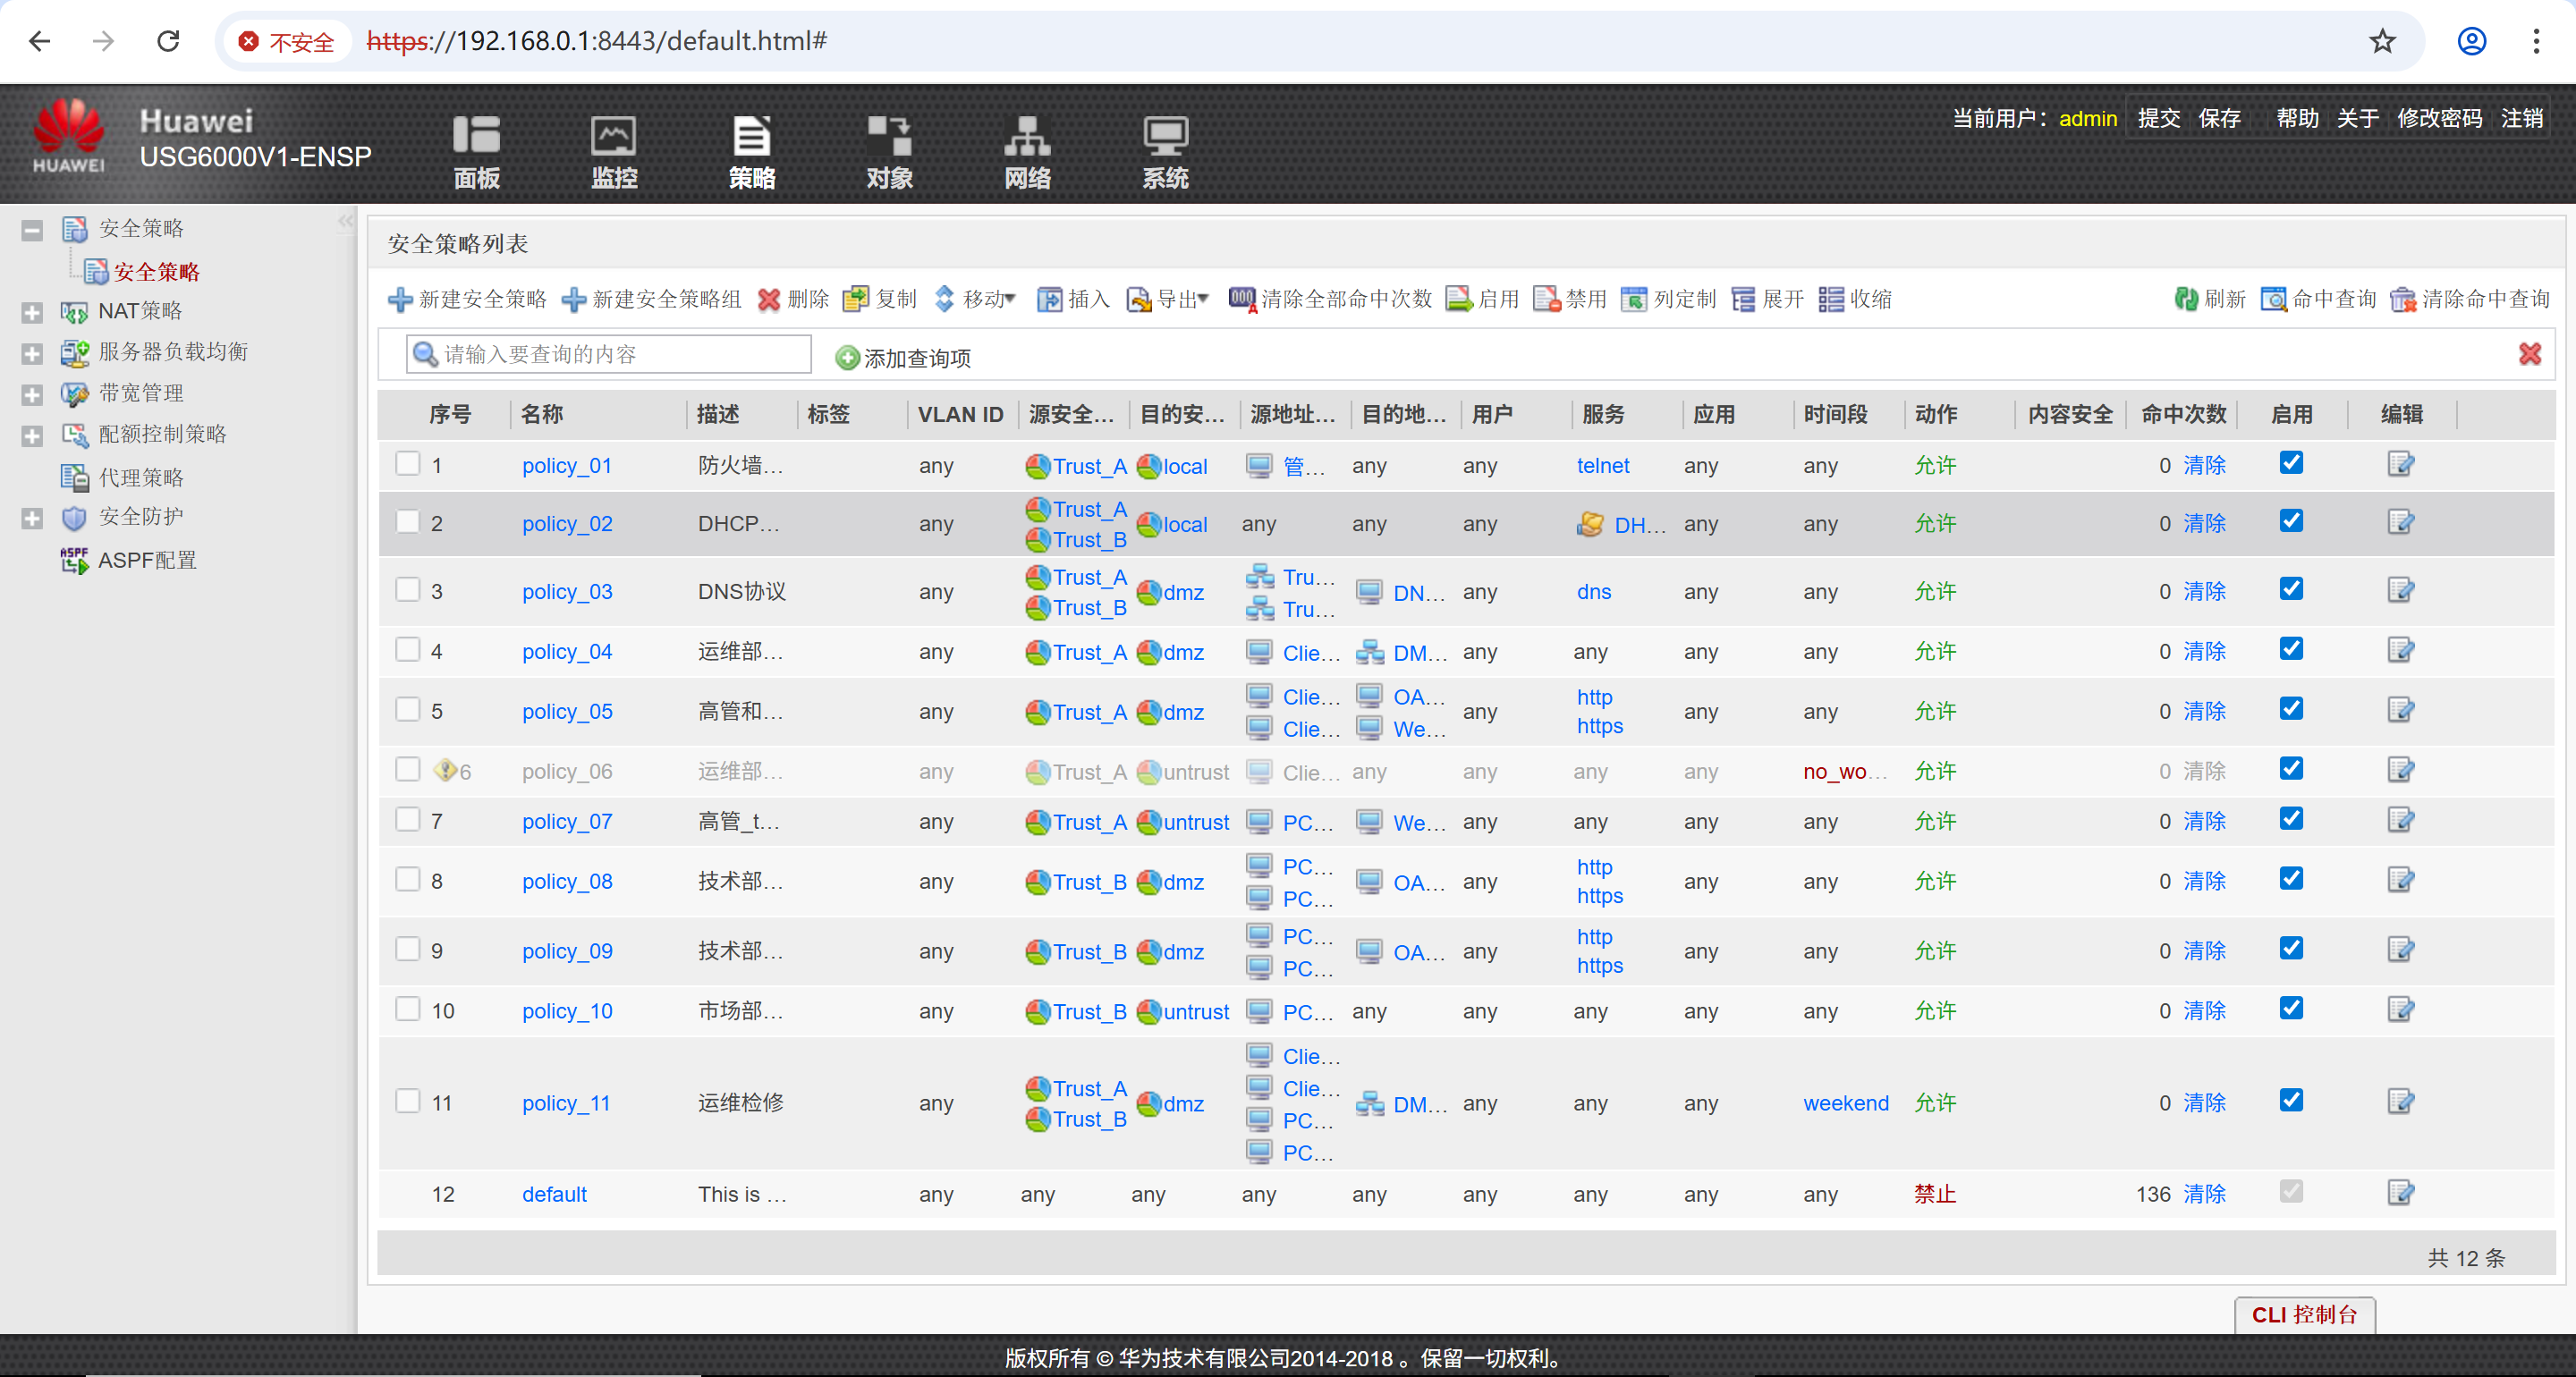Open the move dropdown arrow
This screenshot has width=2576, height=1377.
(1010, 298)
